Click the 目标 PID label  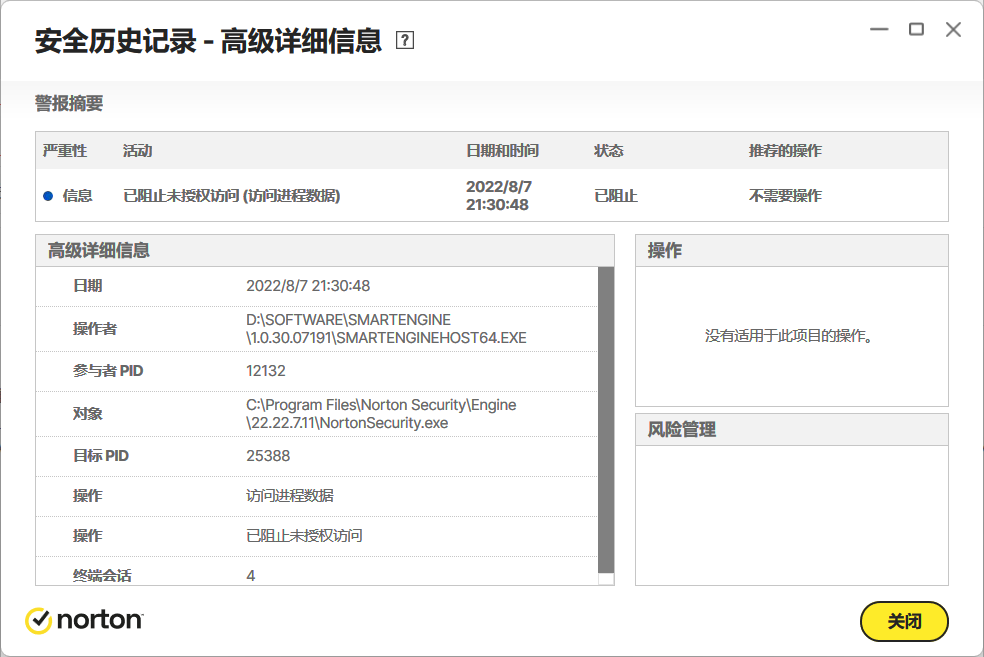(100, 456)
